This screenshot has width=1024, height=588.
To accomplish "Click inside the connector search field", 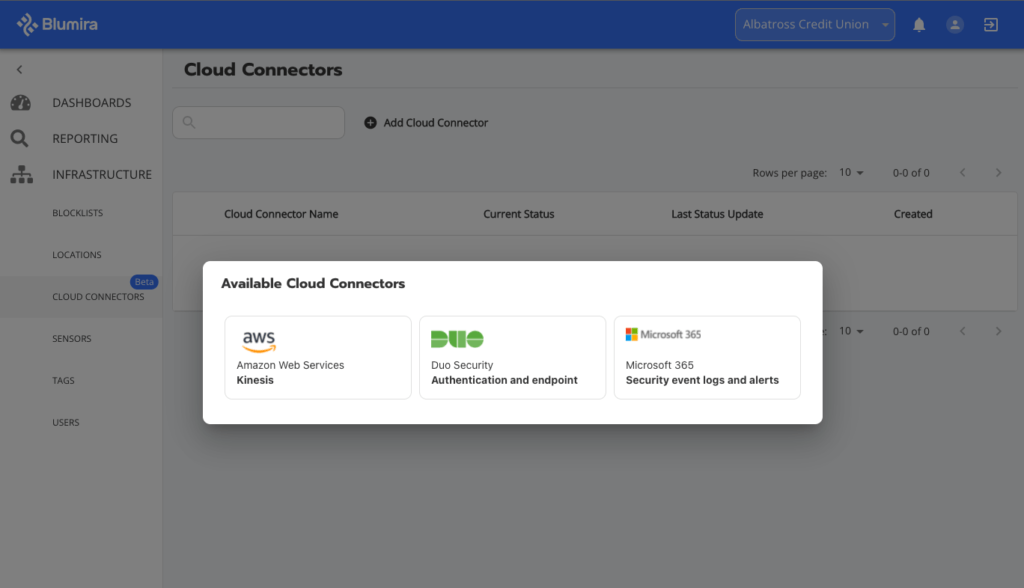I will 258,122.
